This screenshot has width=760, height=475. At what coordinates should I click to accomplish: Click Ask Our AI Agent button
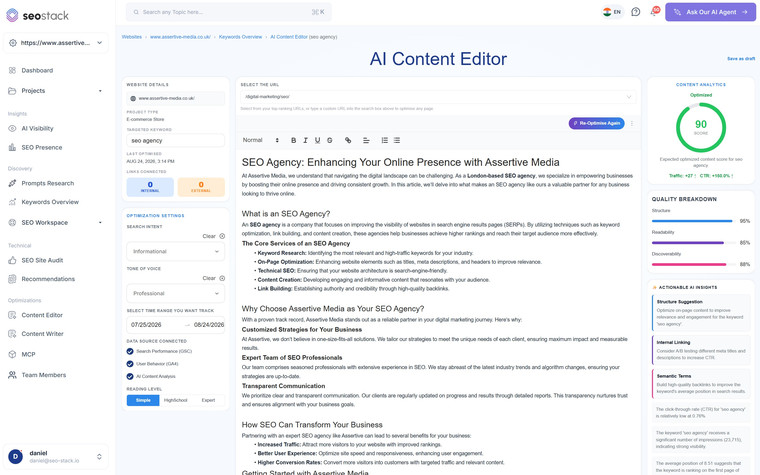point(710,12)
